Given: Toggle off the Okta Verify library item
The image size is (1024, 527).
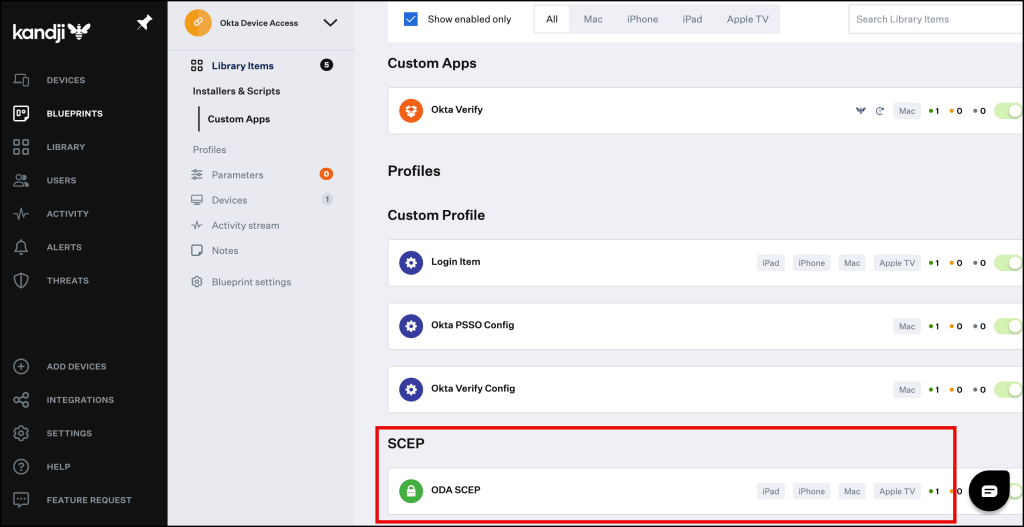Looking at the screenshot, I should [1009, 111].
